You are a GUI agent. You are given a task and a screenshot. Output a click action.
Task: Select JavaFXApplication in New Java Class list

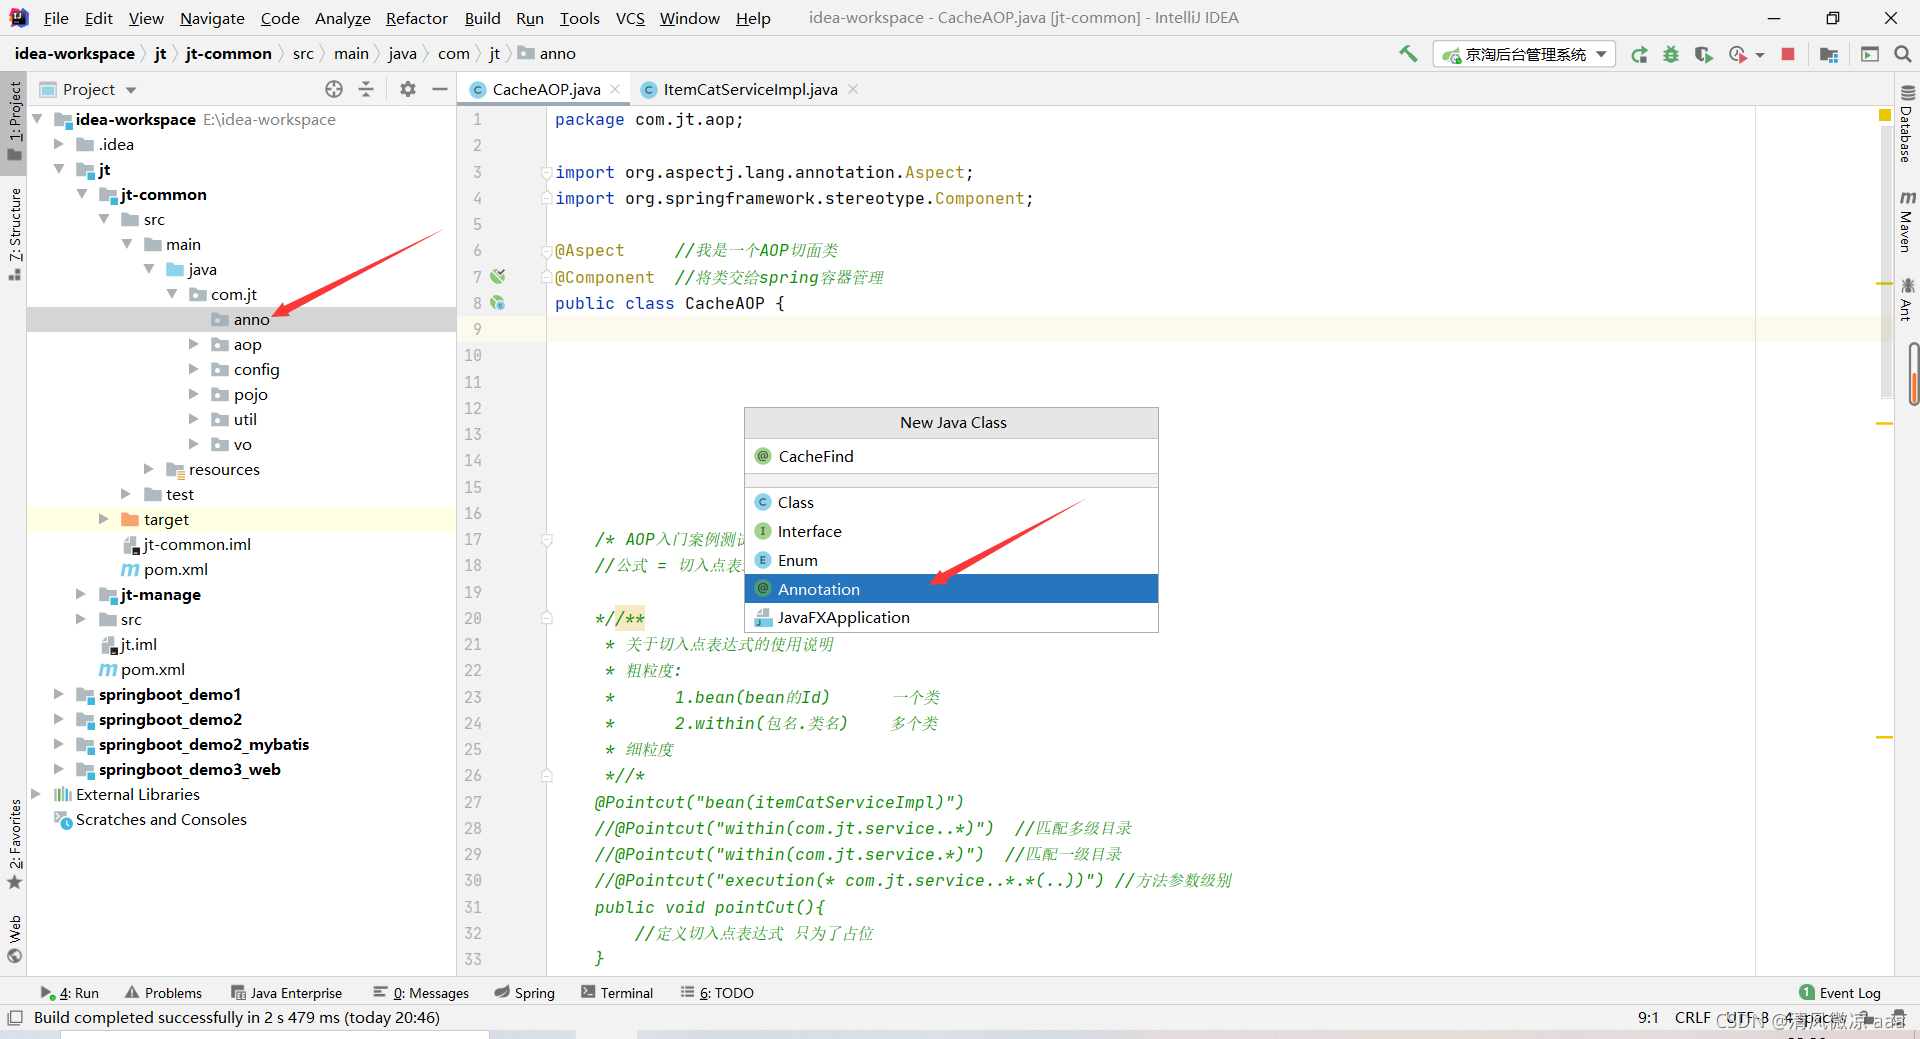pyautogui.click(x=951, y=617)
